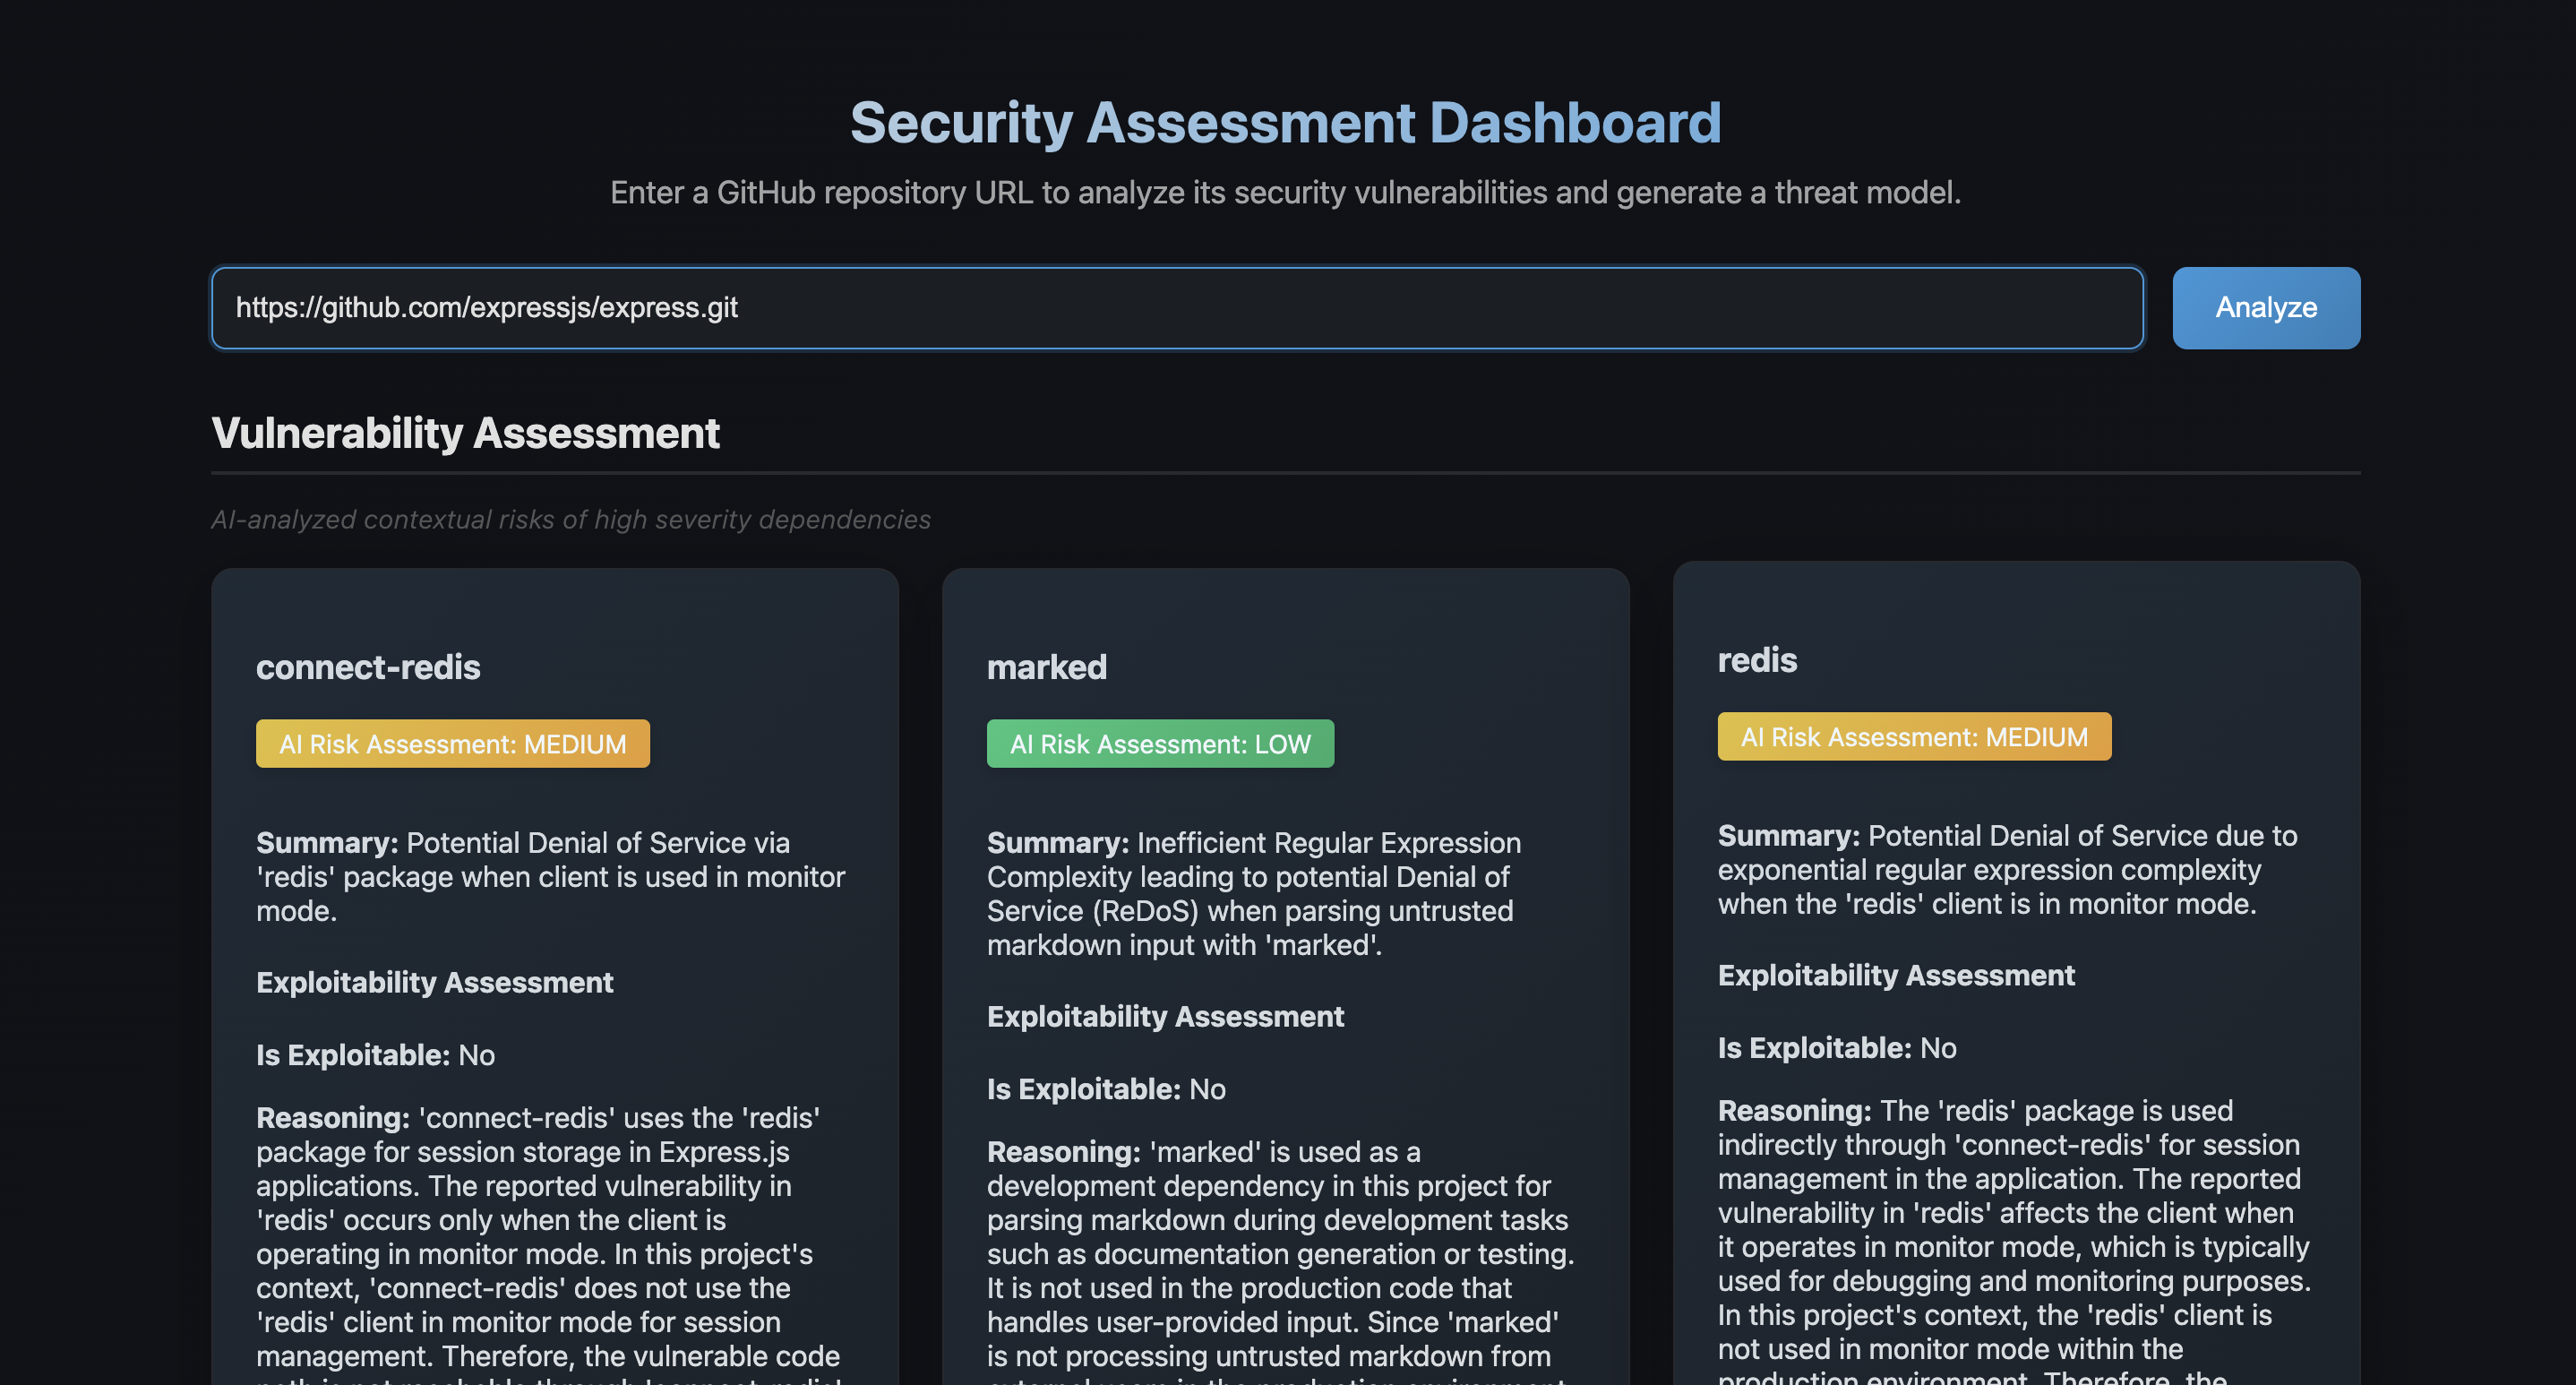Image resolution: width=2576 pixels, height=1385 pixels.
Task: Click the Analyze button
Action: [2266, 308]
